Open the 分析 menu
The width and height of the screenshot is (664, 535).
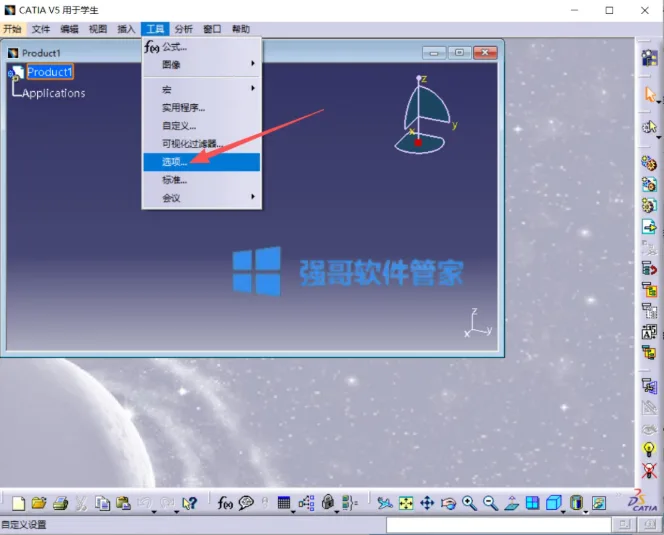coord(183,29)
